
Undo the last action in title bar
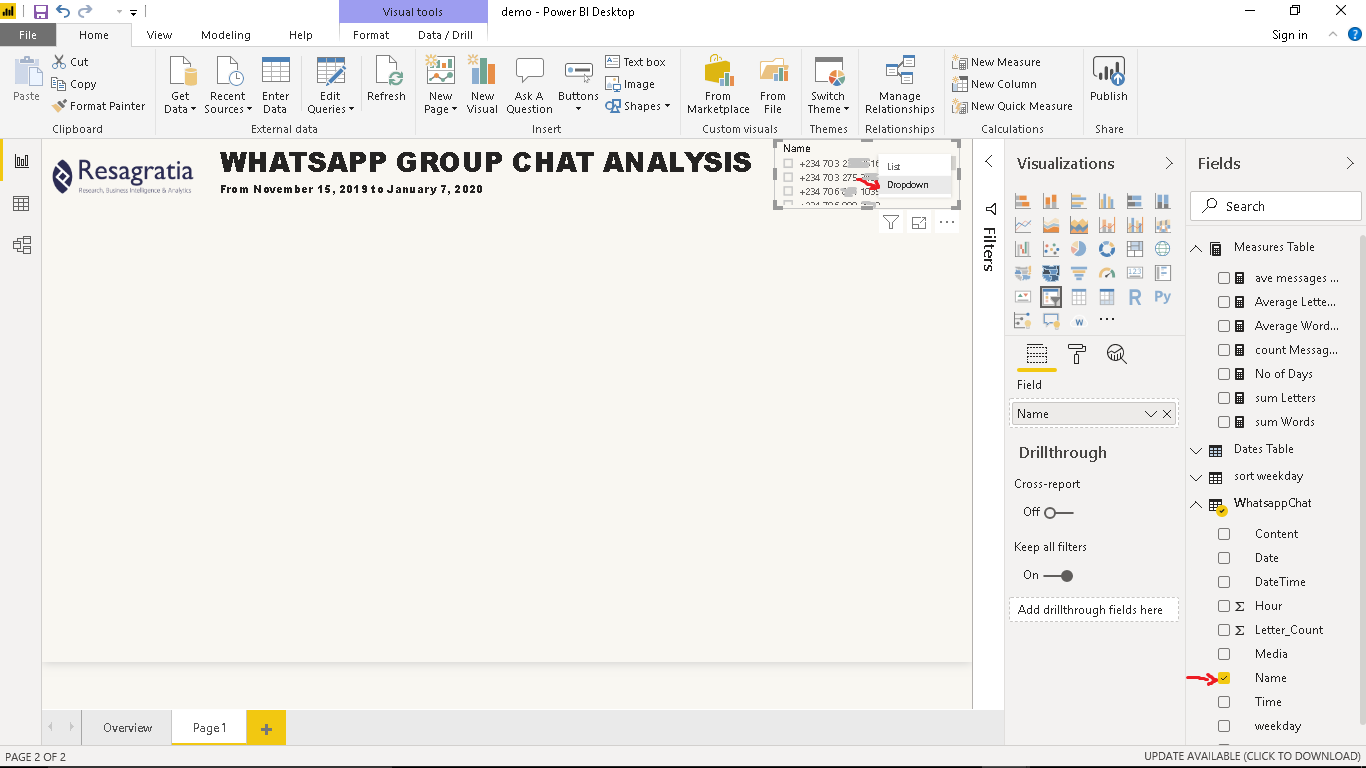[63, 12]
